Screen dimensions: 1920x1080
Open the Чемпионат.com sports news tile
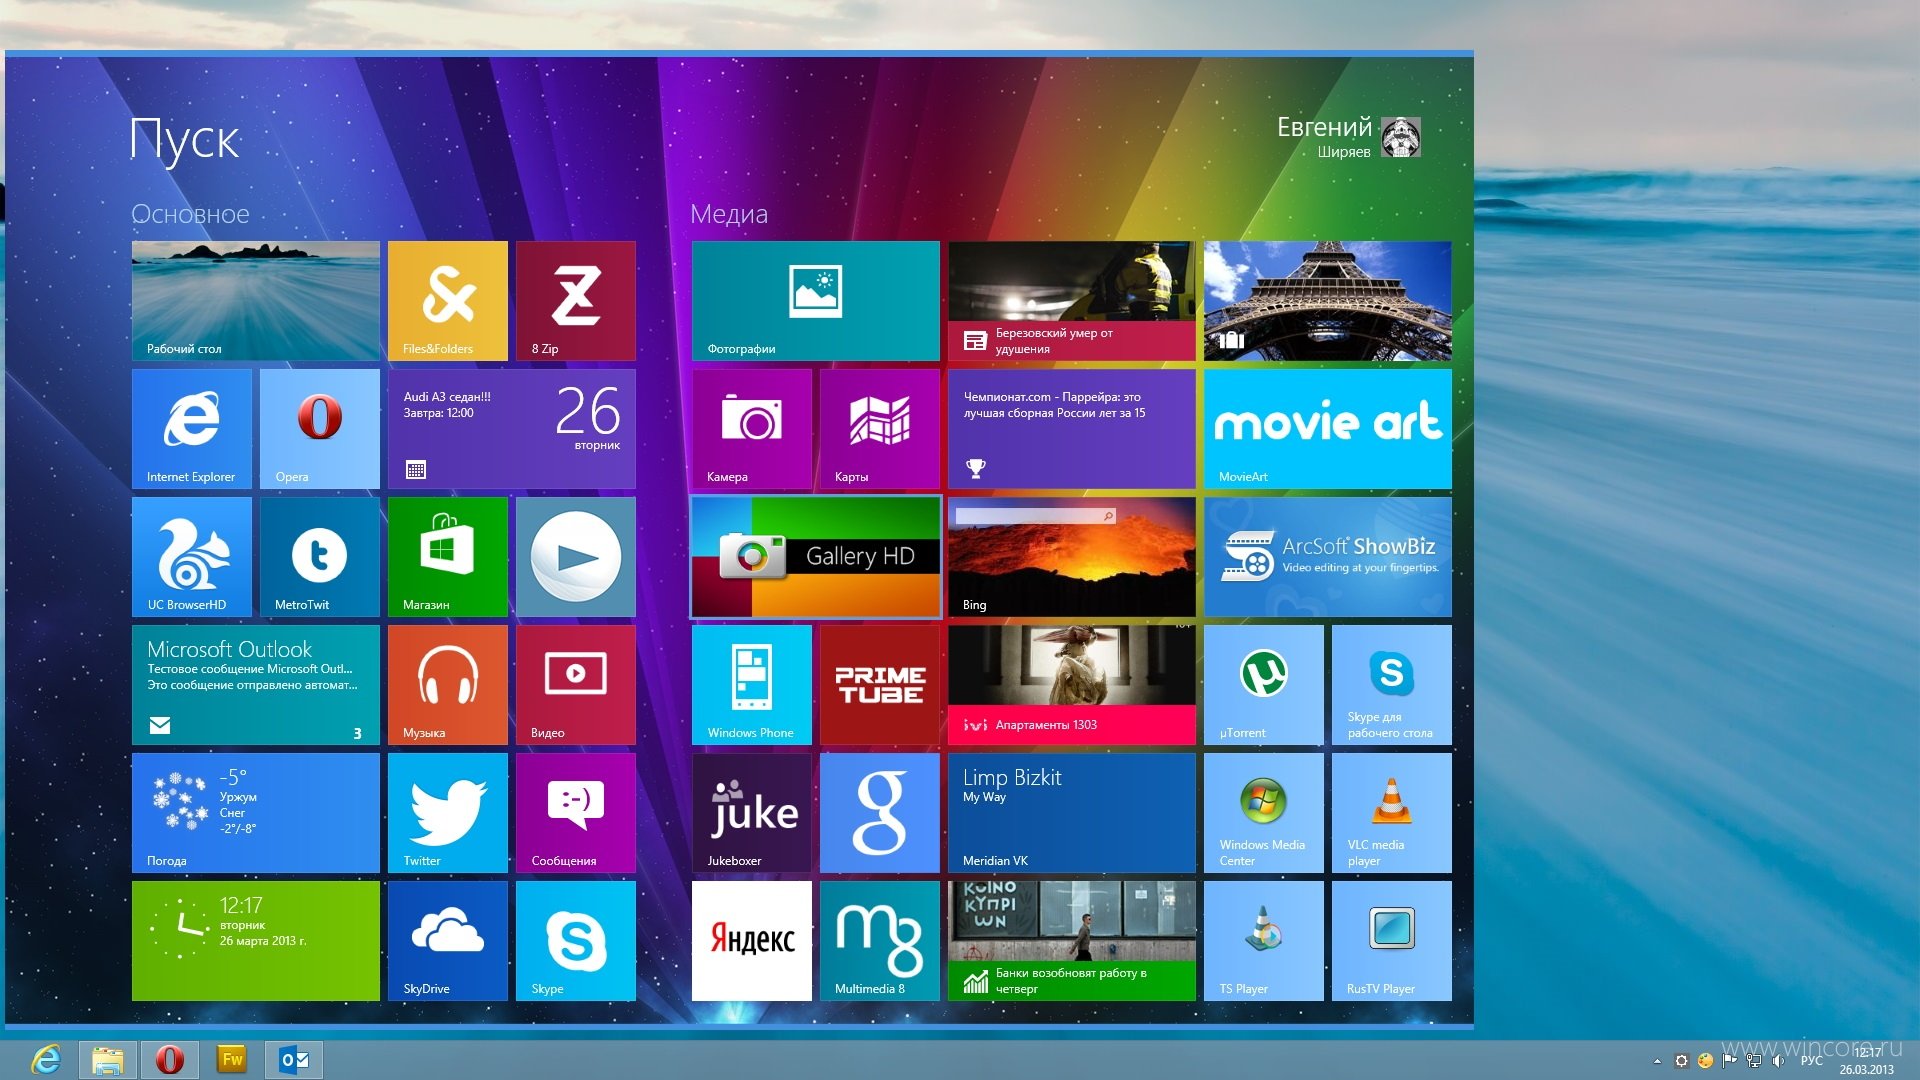click(x=1071, y=429)
